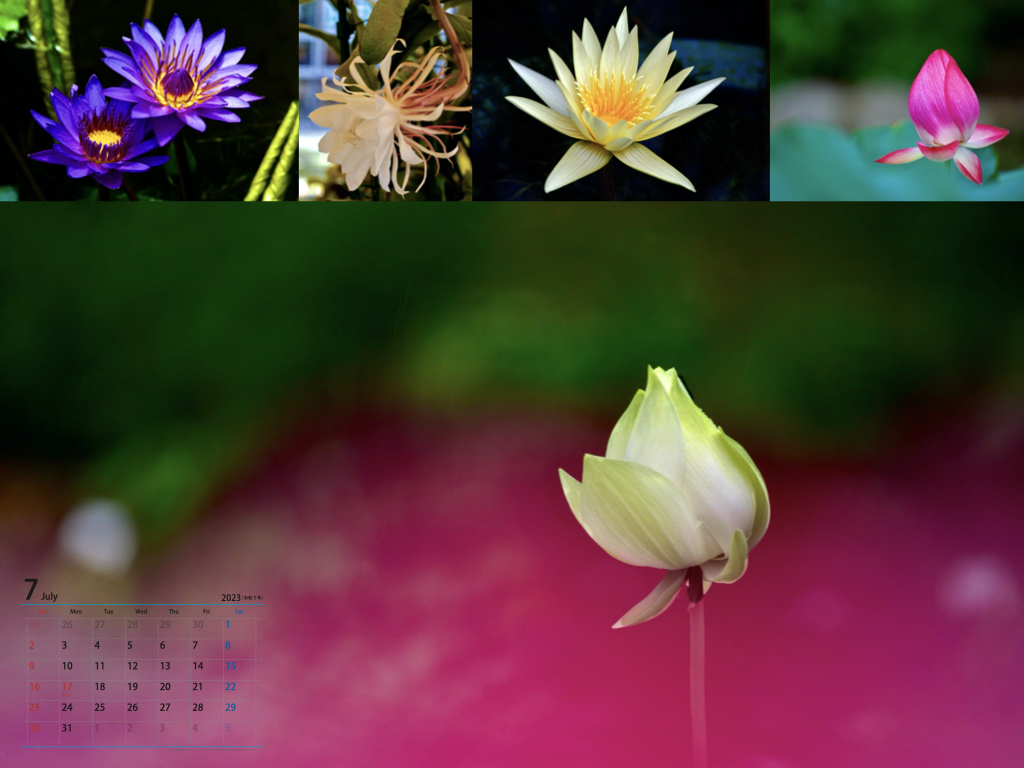Viewport: 1024px width, 768px height.
Task: Click date 26 in July's fourth week
Action: coord(132,707)
